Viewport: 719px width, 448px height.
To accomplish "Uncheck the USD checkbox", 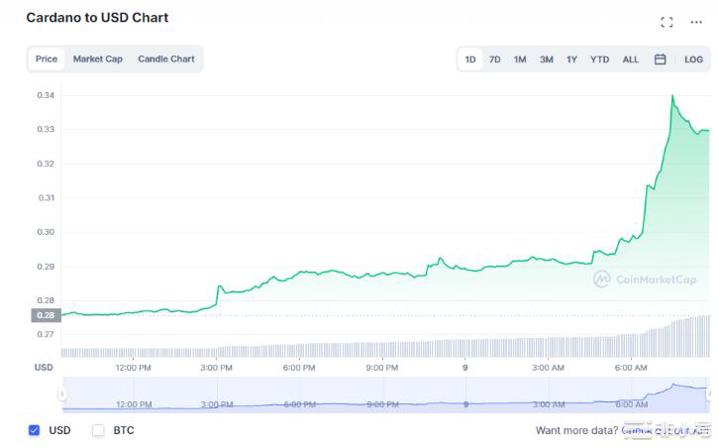I will coord(34,430).
